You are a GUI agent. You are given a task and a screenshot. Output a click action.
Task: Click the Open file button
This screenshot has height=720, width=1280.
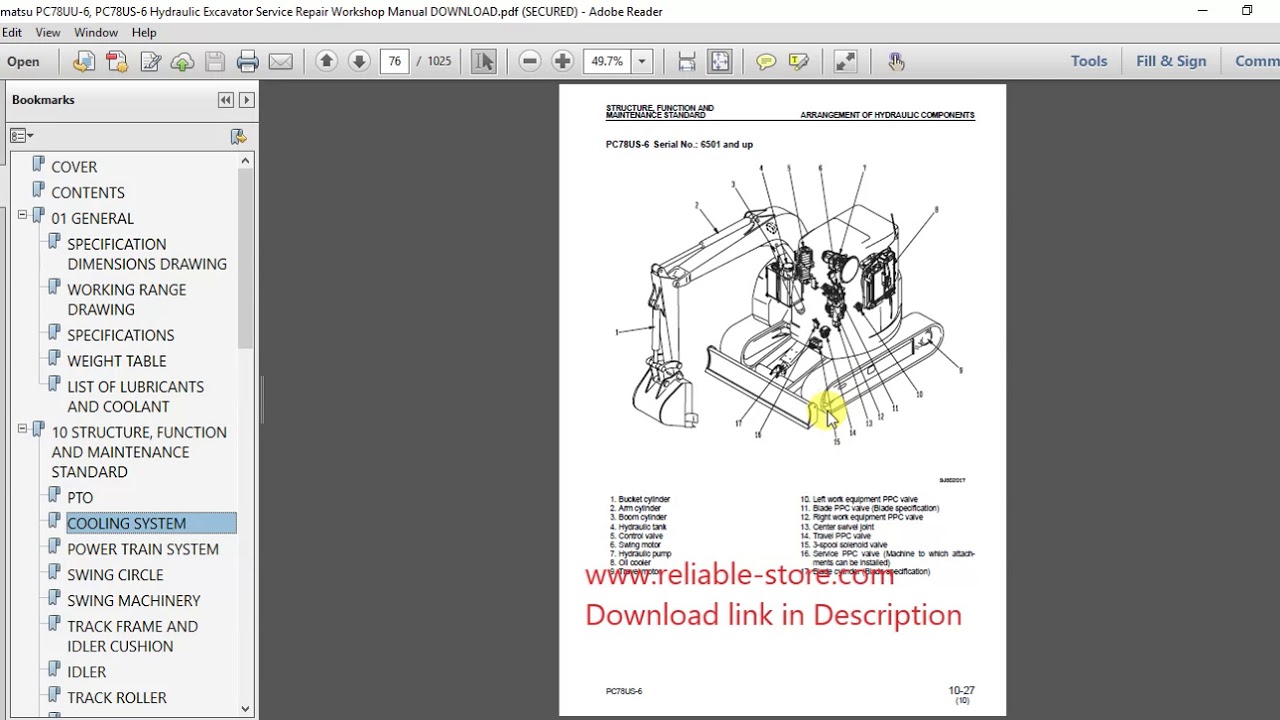[x=23, y=61]
